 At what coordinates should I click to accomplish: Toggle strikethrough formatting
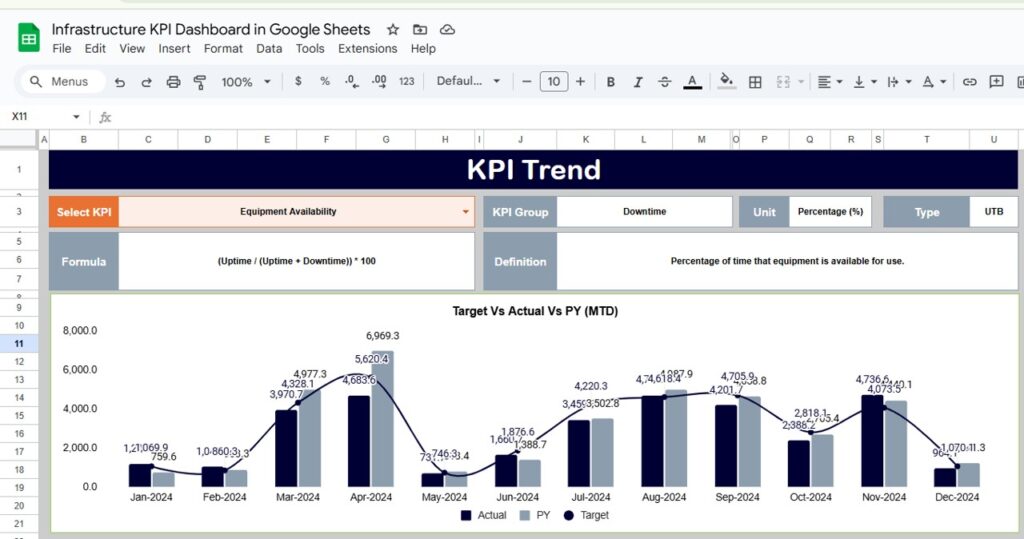pos(664,82)
